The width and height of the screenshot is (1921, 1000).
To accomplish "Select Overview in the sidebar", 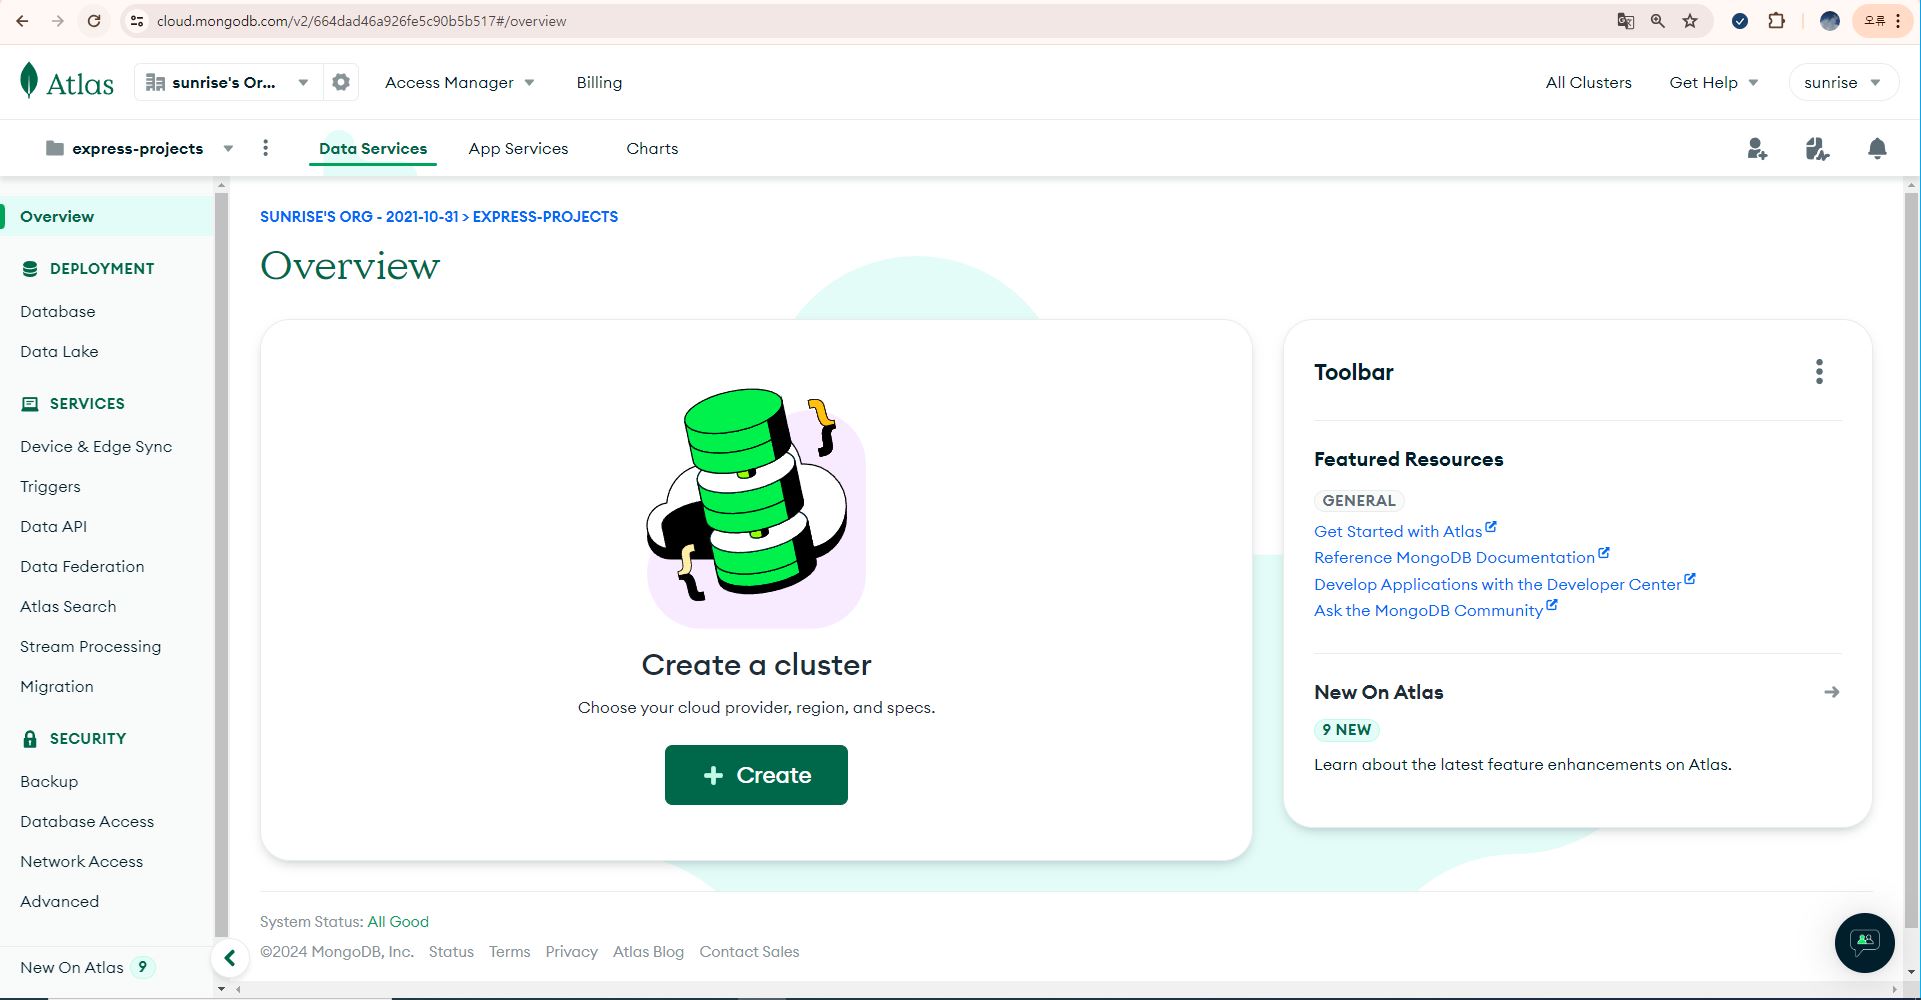I will (x=107, y=216).
